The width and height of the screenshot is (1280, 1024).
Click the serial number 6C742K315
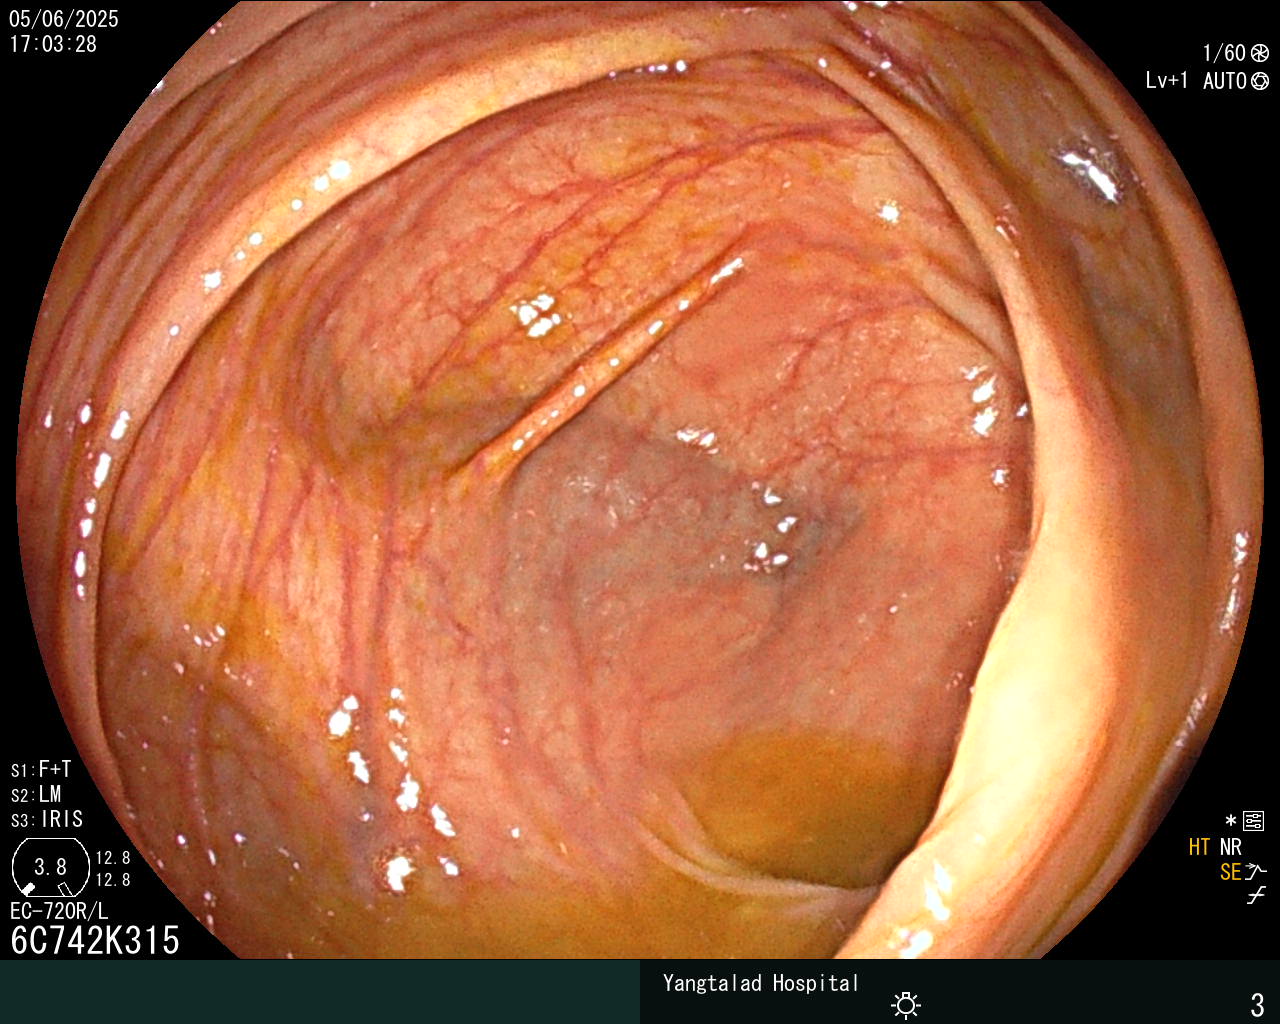tap(95, 940)
